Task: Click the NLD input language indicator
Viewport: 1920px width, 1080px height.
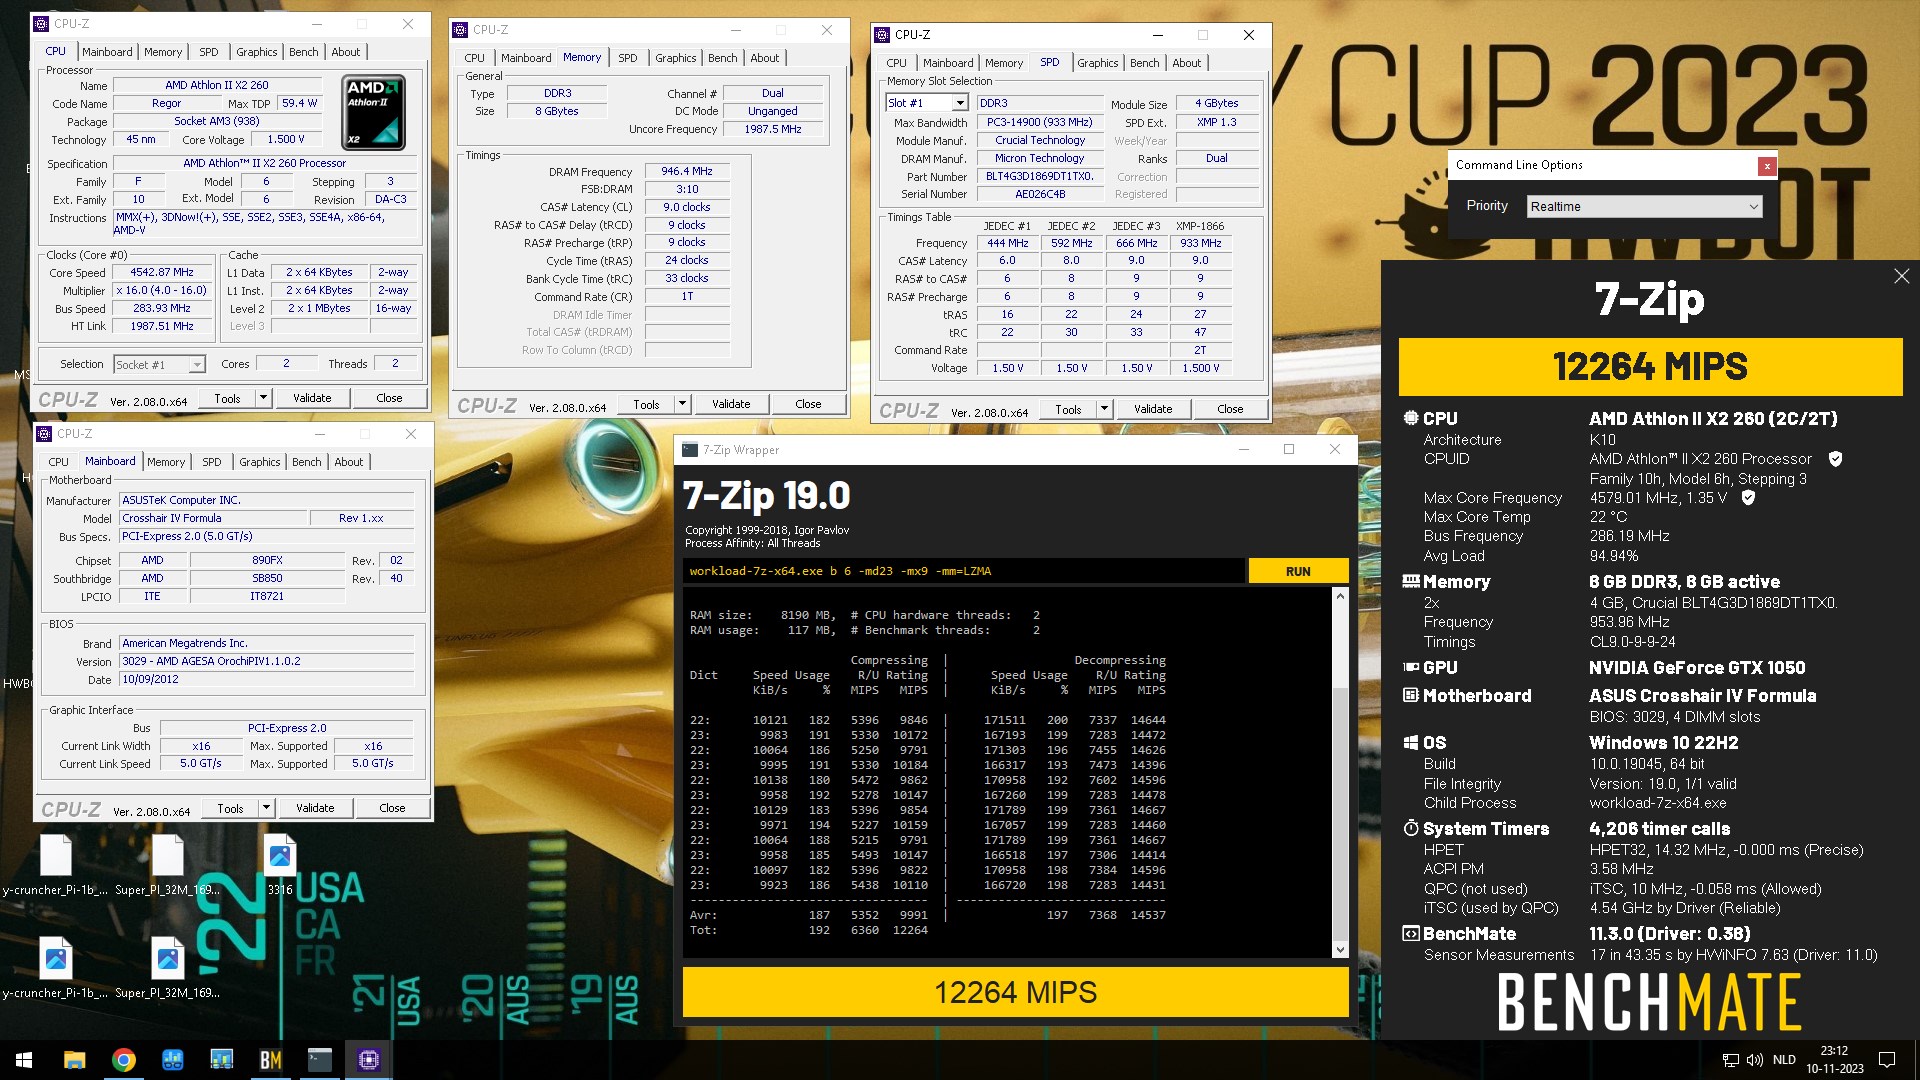Action: point(1784,1060)
